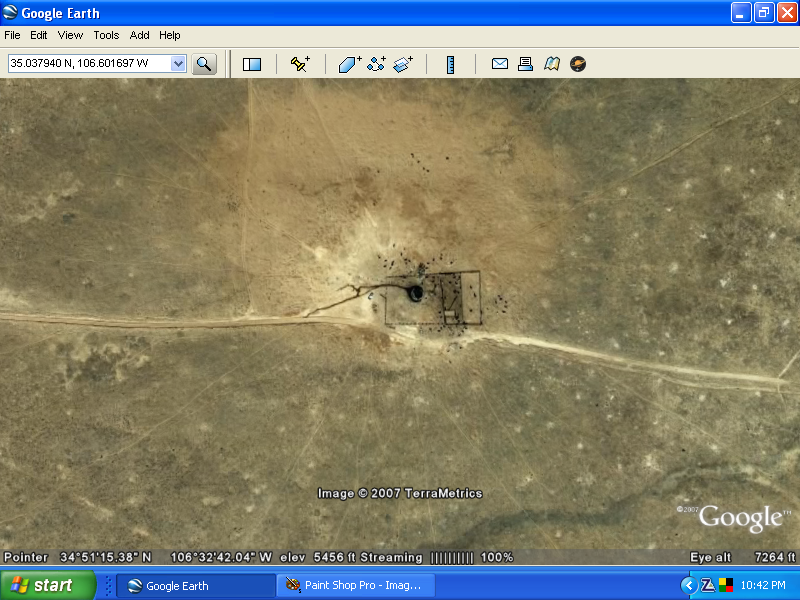Click the Google Earth title bar icon

[x=10, y=12]
